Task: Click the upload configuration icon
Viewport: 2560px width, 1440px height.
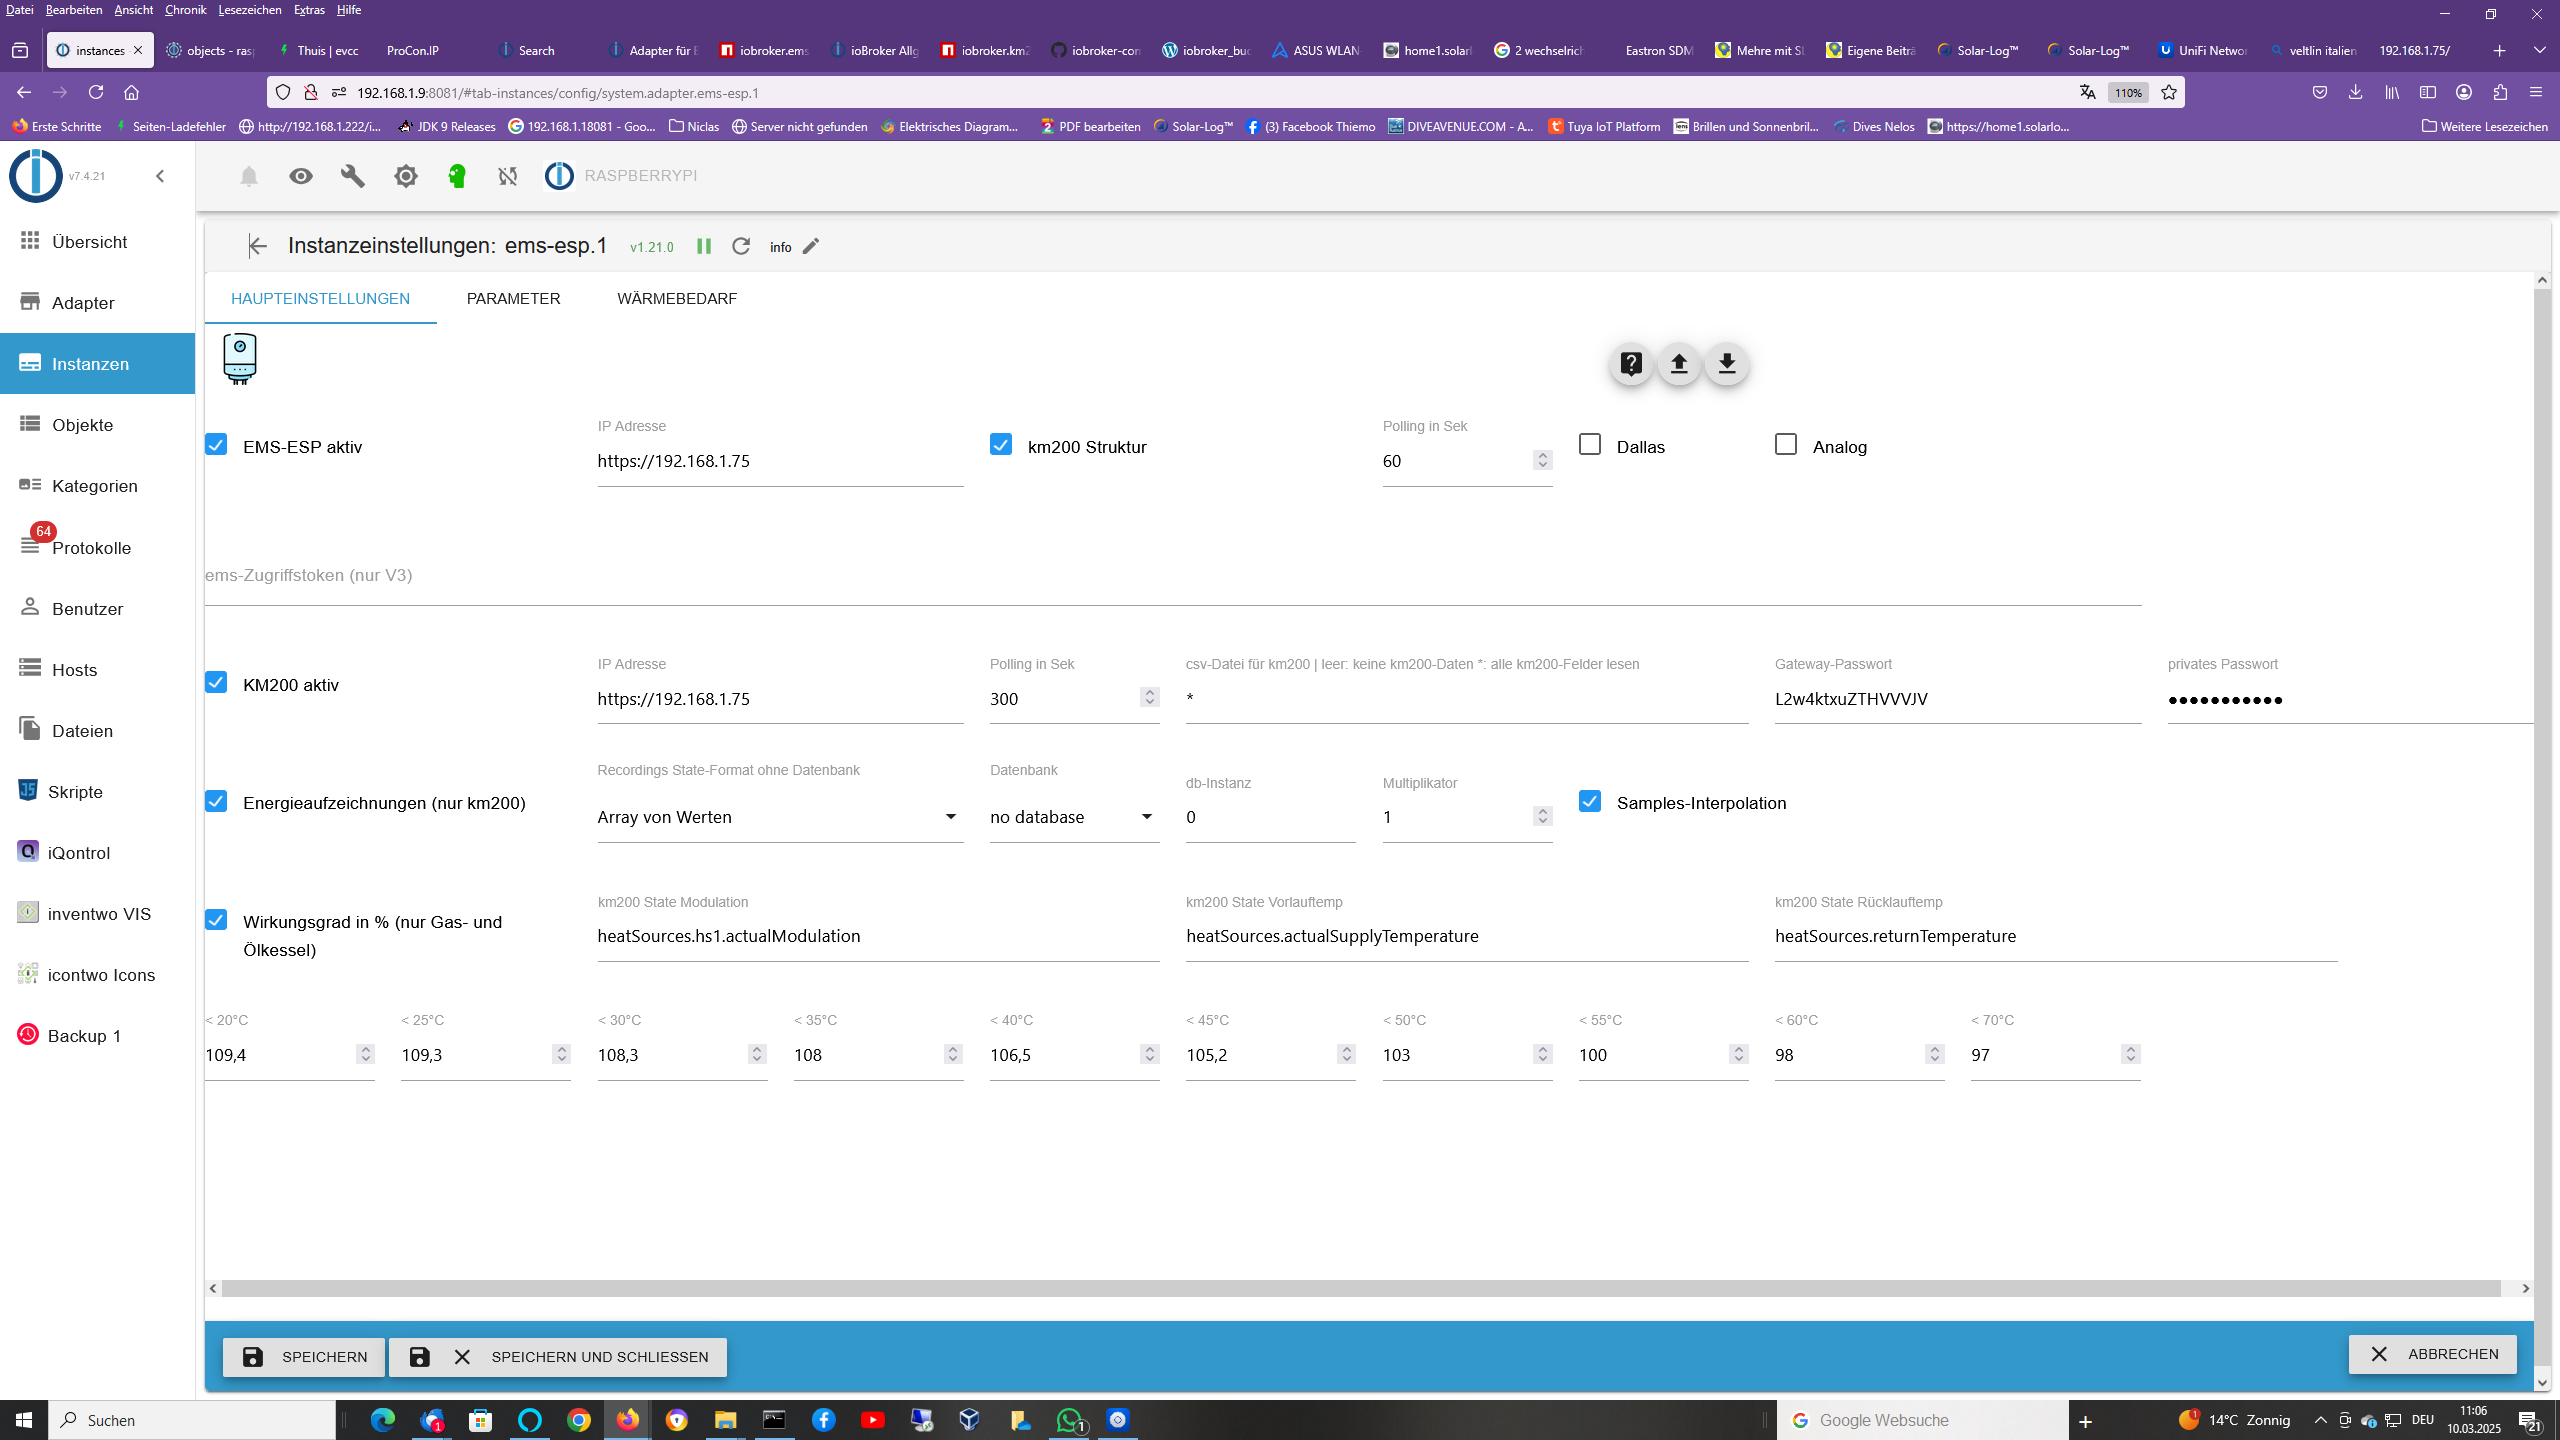Action: point(1679,364)
